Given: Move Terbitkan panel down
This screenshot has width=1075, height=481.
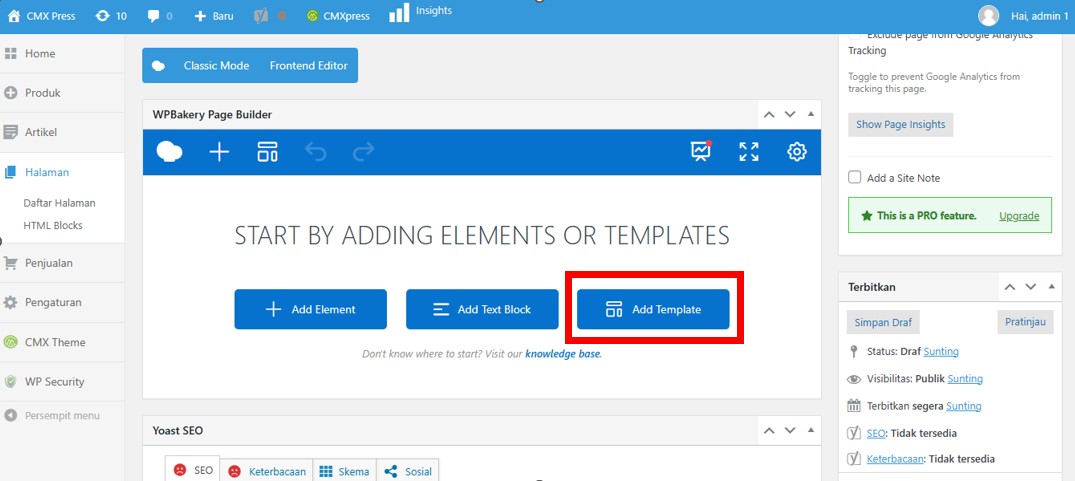Looking at the screenshot, I should pos(1030,287).
